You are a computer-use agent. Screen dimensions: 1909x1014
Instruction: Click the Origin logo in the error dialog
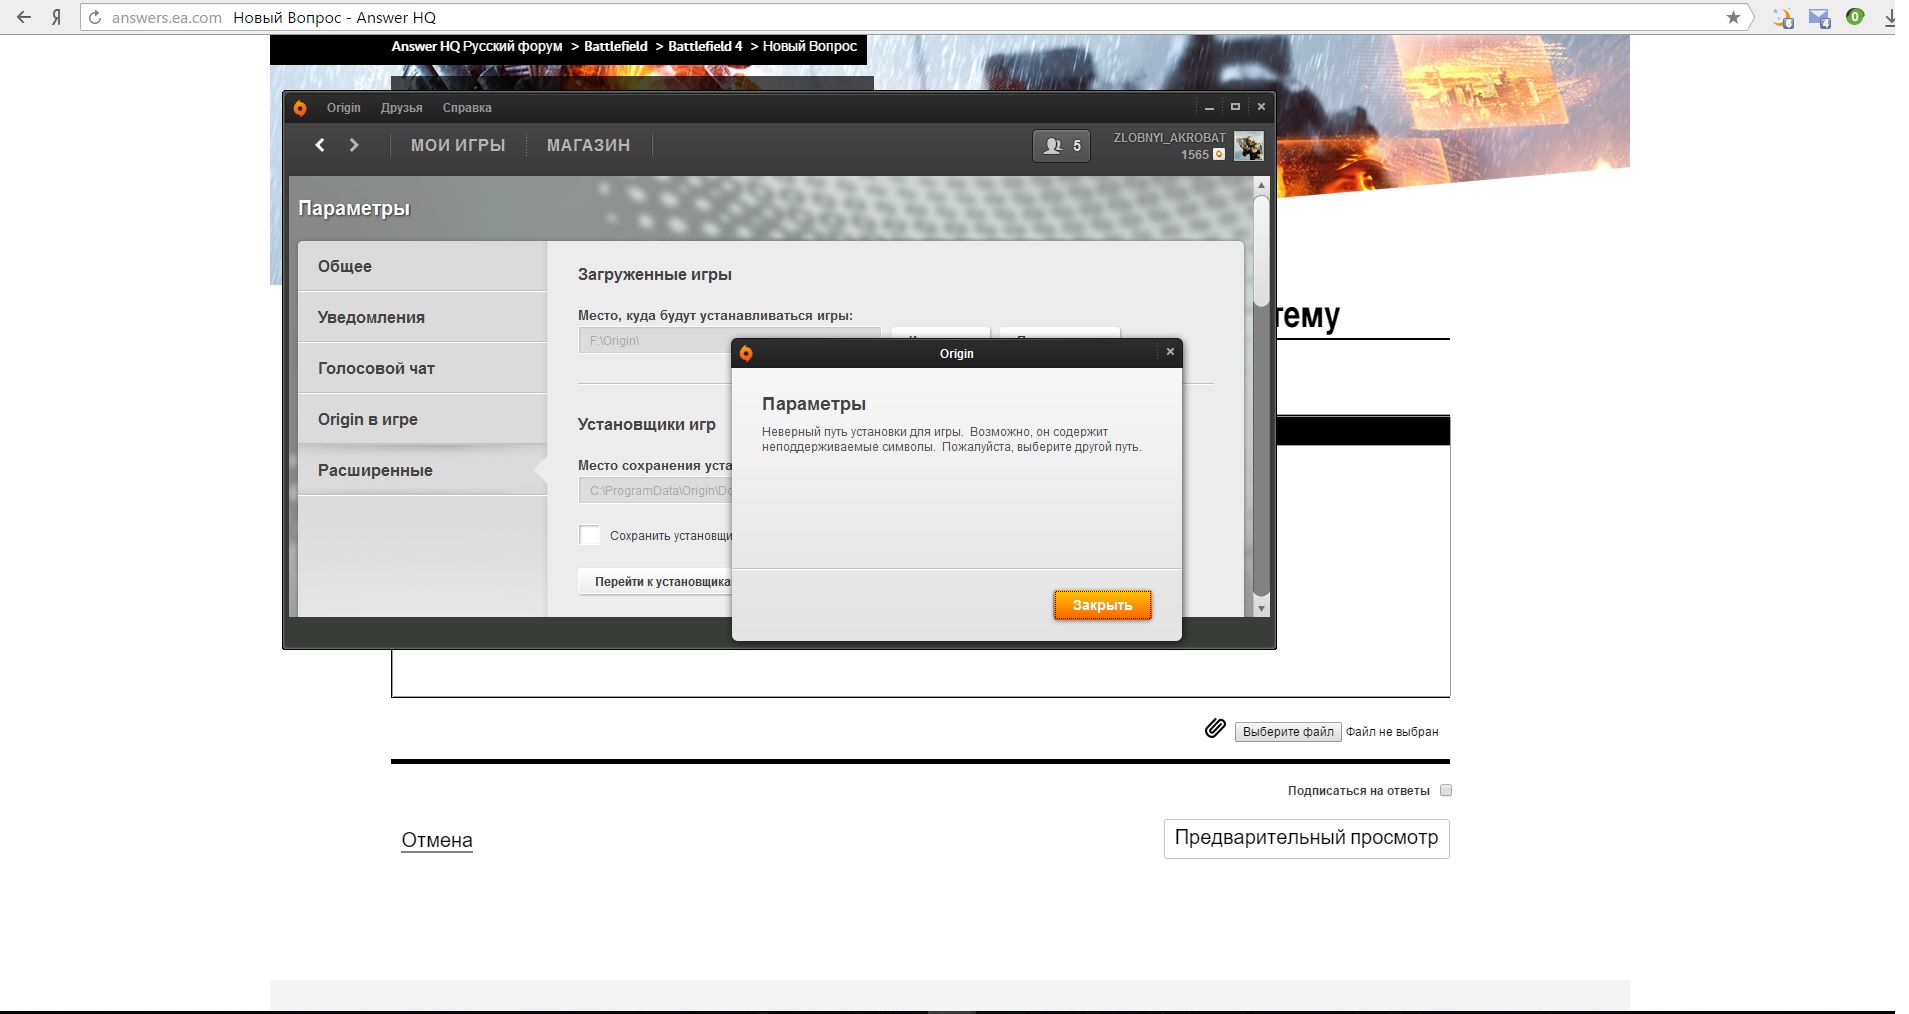pyautogui.click(x=746, y=353)
